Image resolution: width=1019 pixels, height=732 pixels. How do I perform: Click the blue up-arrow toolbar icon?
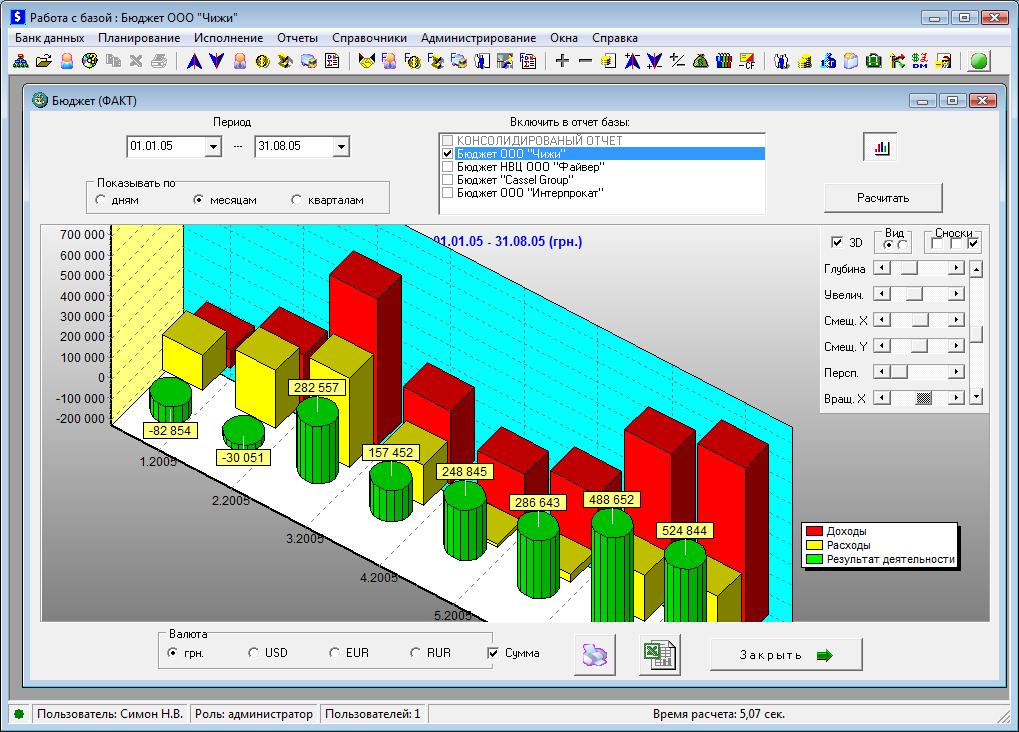(x=194, y=62)
